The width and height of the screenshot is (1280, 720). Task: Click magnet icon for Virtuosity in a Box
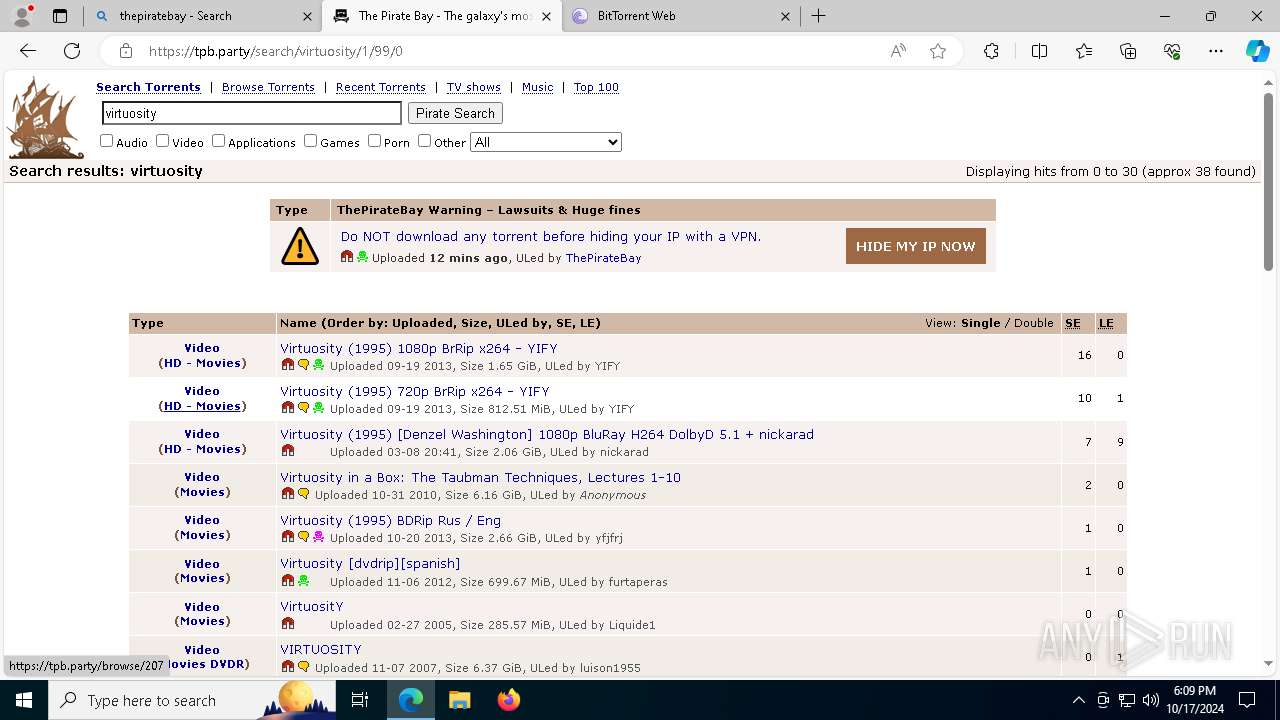(x=288, y=494)
